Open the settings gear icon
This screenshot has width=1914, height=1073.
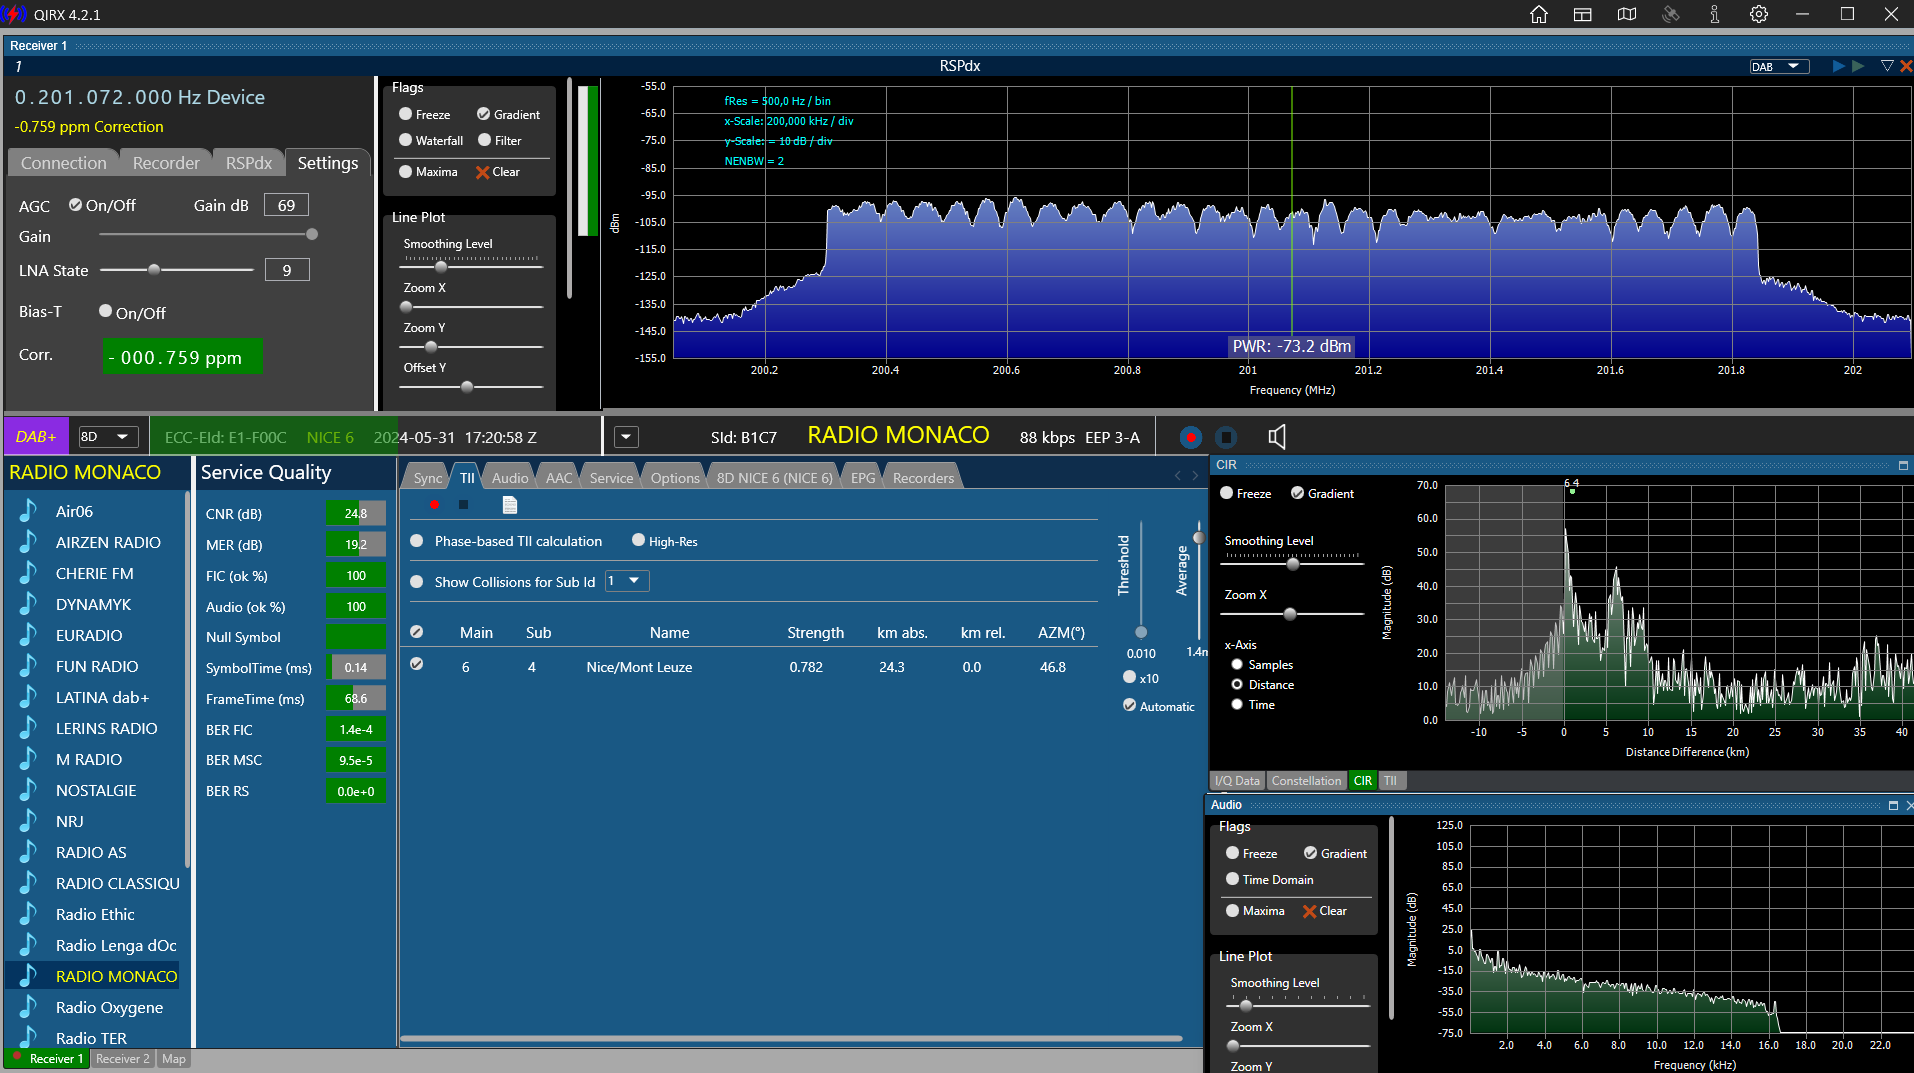(1759, 15)
